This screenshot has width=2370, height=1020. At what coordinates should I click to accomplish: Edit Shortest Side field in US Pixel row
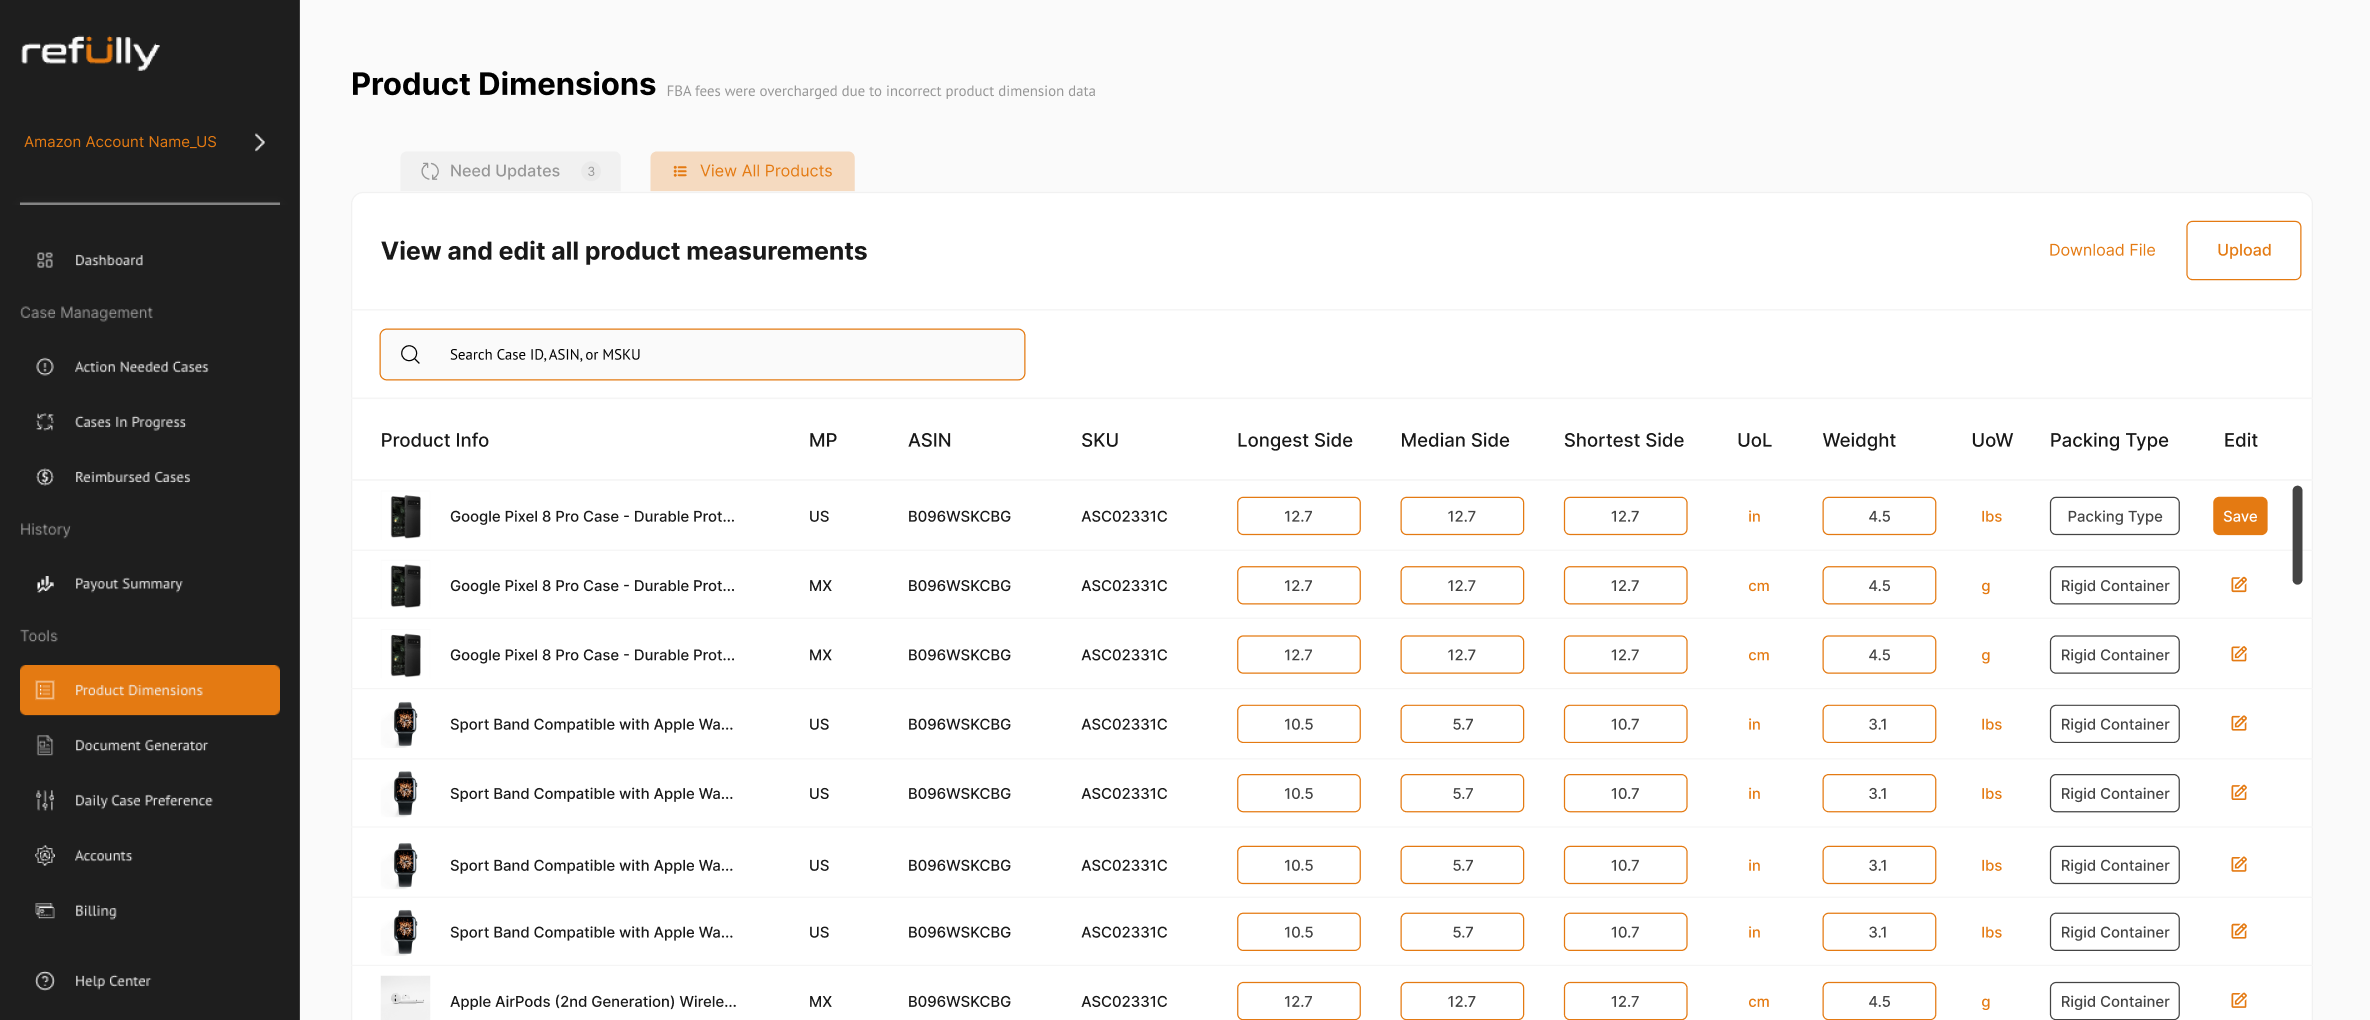(1625, 516)
